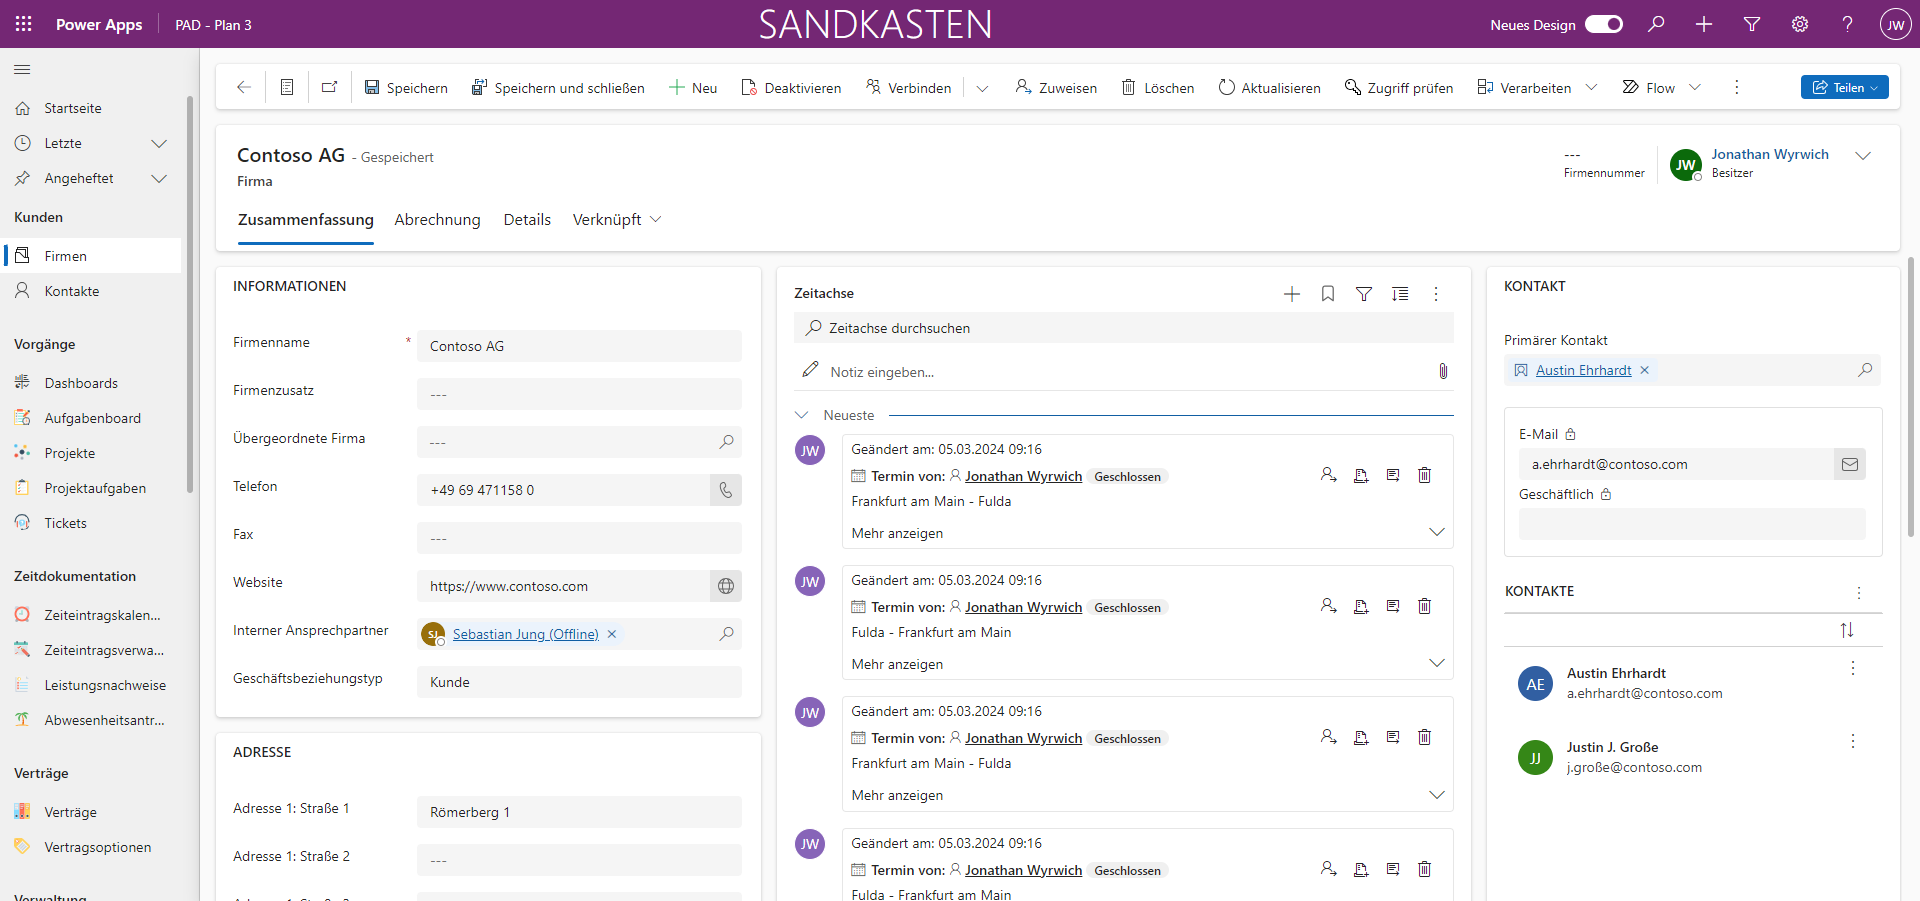
Task: Click Deaktivieren in the command bar
Action: point(791,87)
